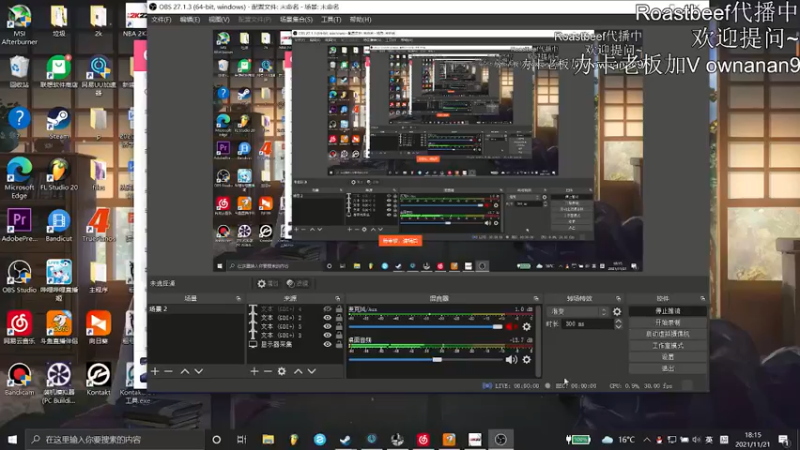Remove the selected scene with the minus icon
800x450 pixels.
click(168, 371)
